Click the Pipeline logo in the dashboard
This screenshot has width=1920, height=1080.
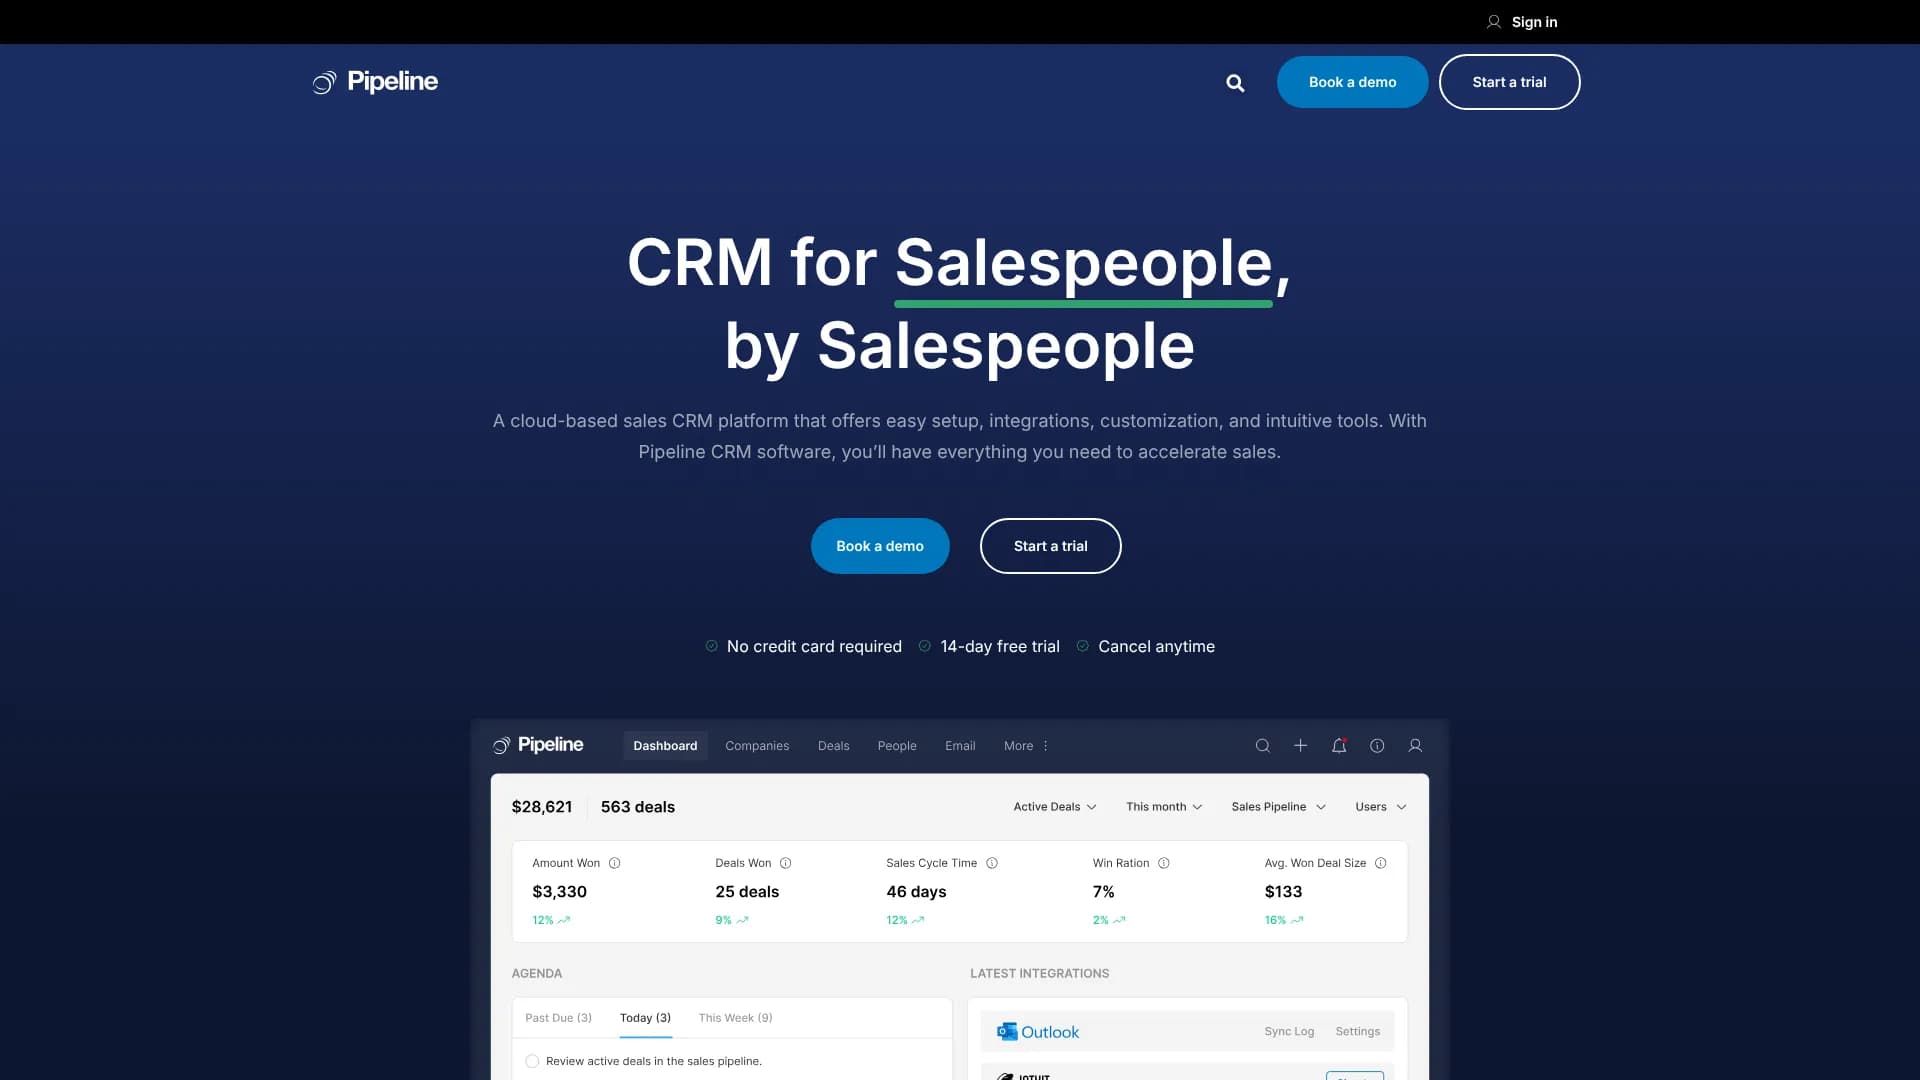point(538,745)
